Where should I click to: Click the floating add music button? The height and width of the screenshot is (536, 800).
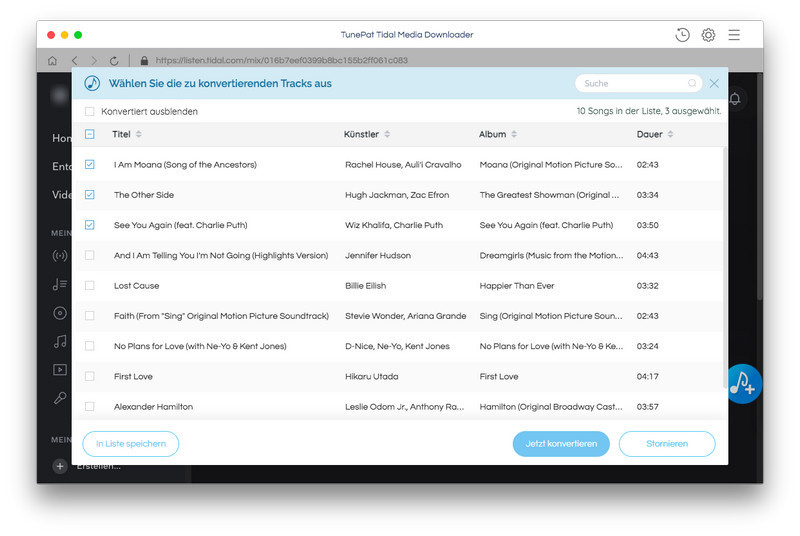point(743,384)
